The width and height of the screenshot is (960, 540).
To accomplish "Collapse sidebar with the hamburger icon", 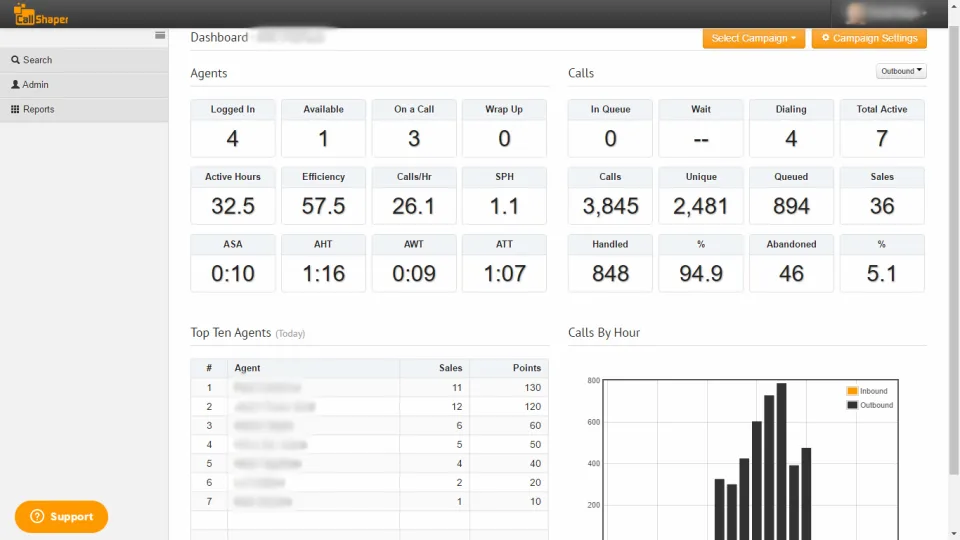I will (160, 36).
